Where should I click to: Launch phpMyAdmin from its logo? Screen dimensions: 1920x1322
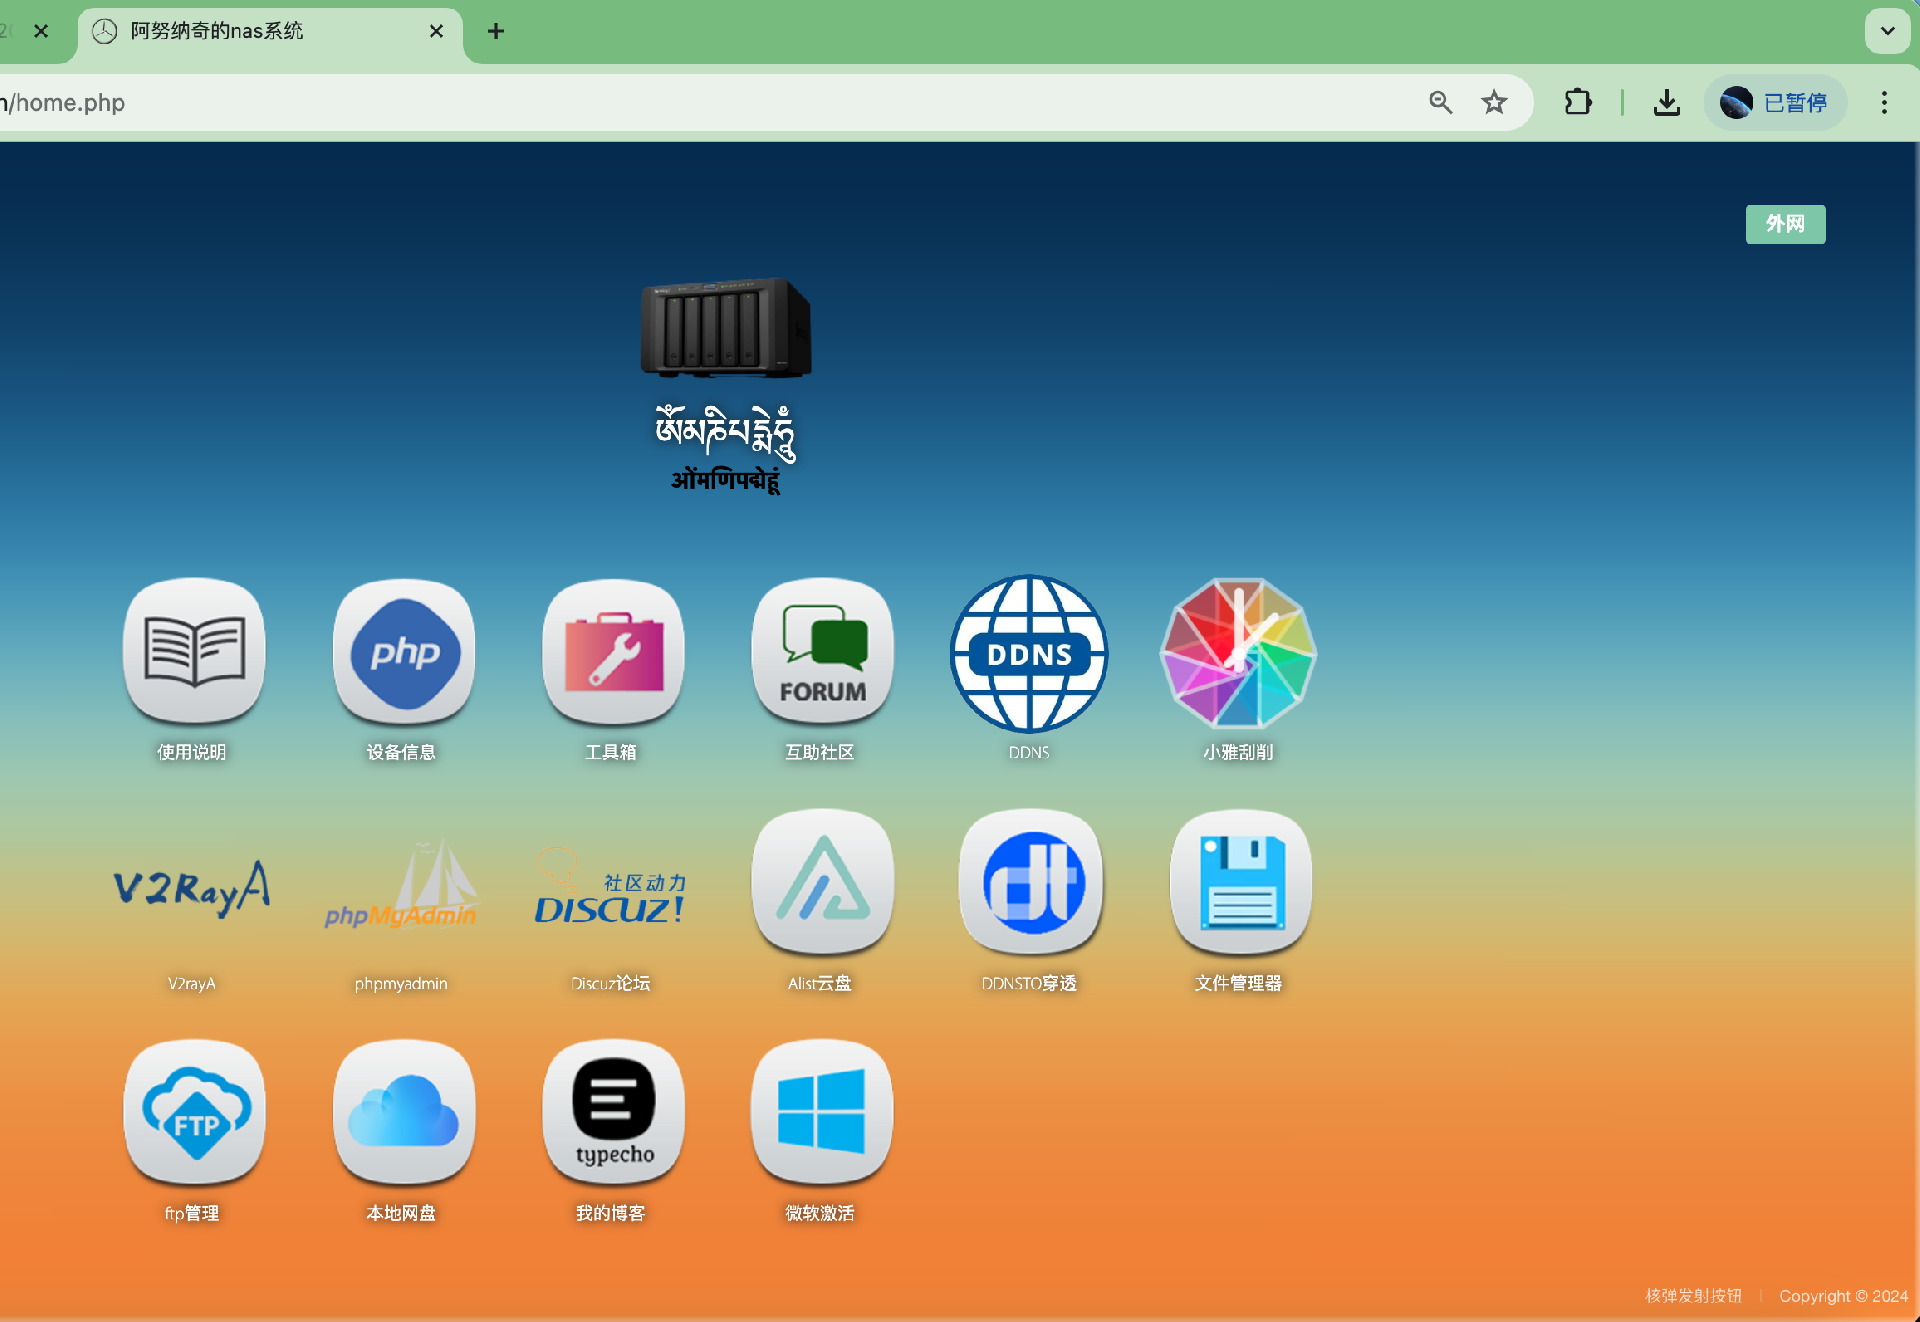click(401, 888)
